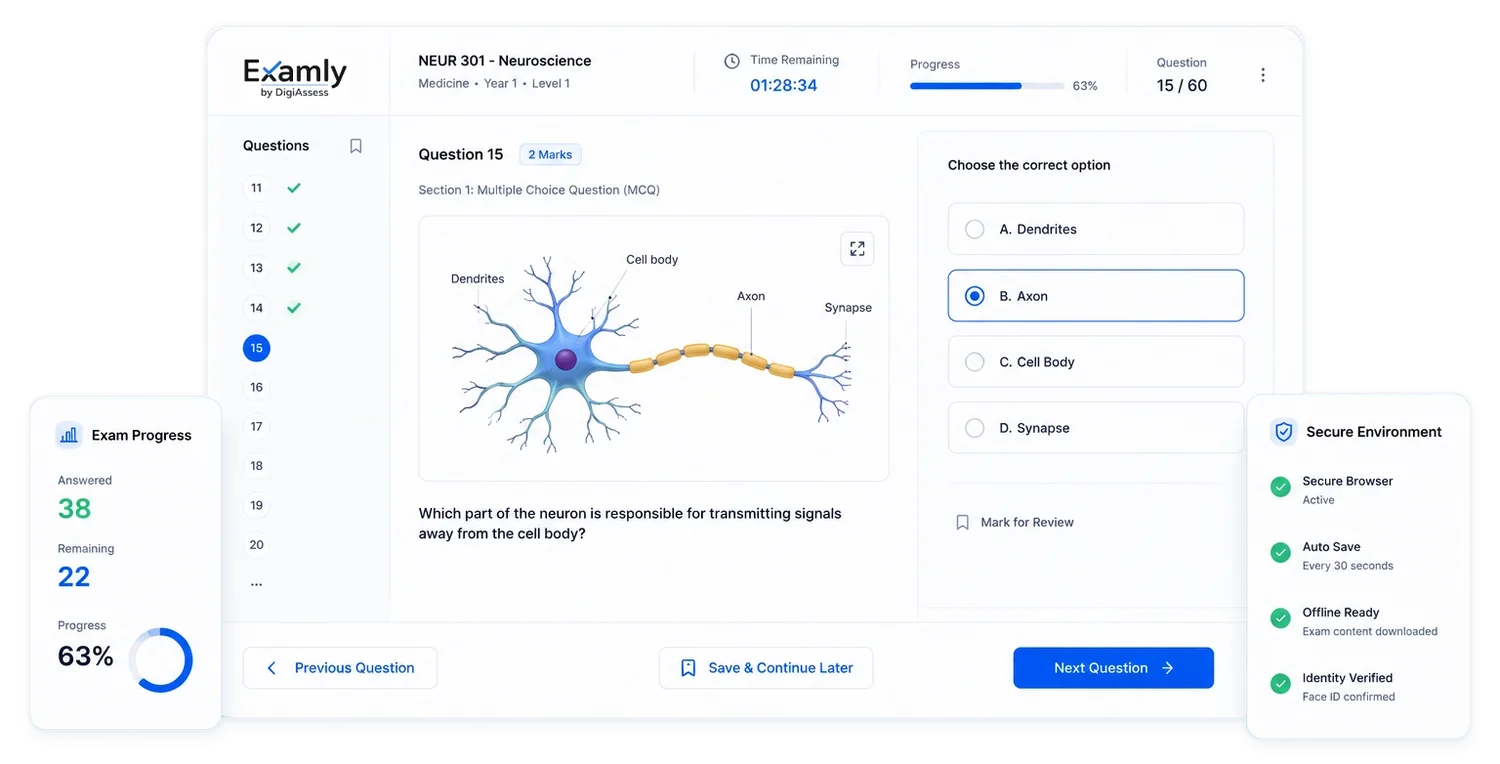Click the Examly logo

click(295, 77)
